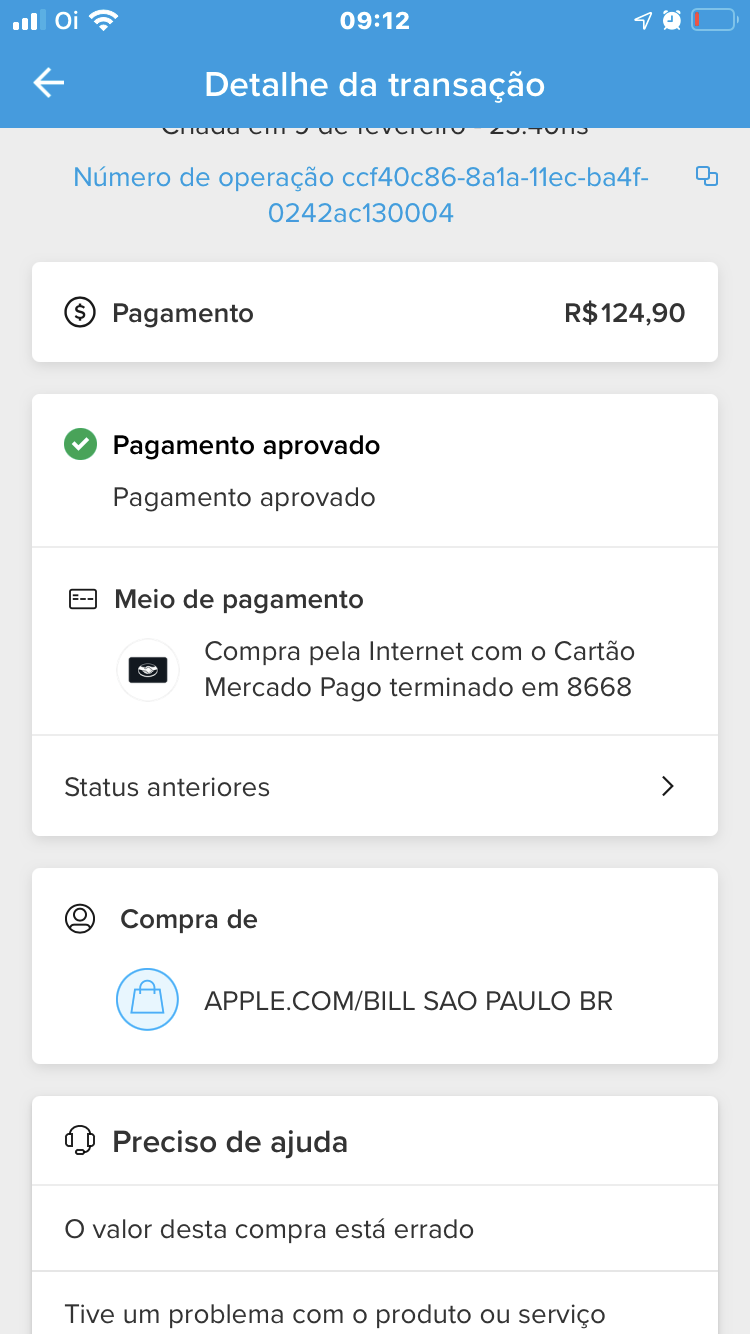Open the Status anteriores row
Screen dimensions: 750x1334
click(374, 787)
